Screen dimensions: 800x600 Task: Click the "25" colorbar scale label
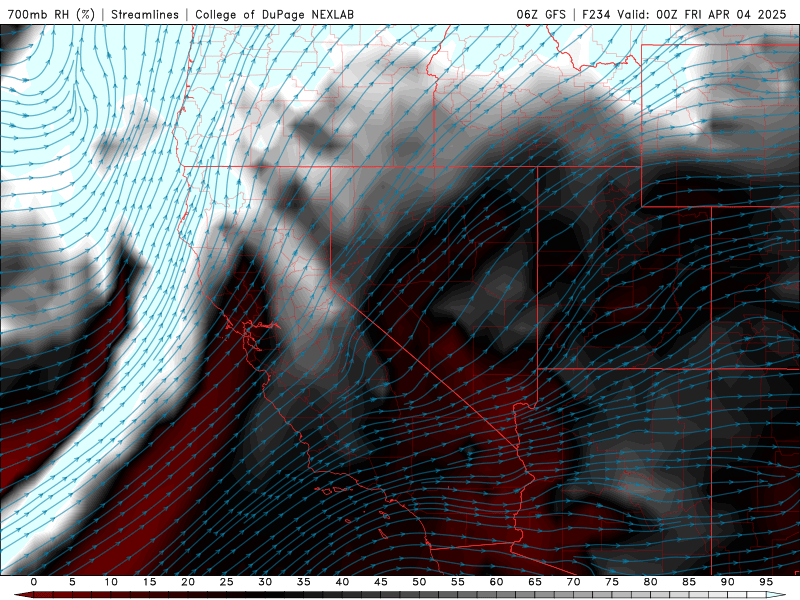(227, 582)
